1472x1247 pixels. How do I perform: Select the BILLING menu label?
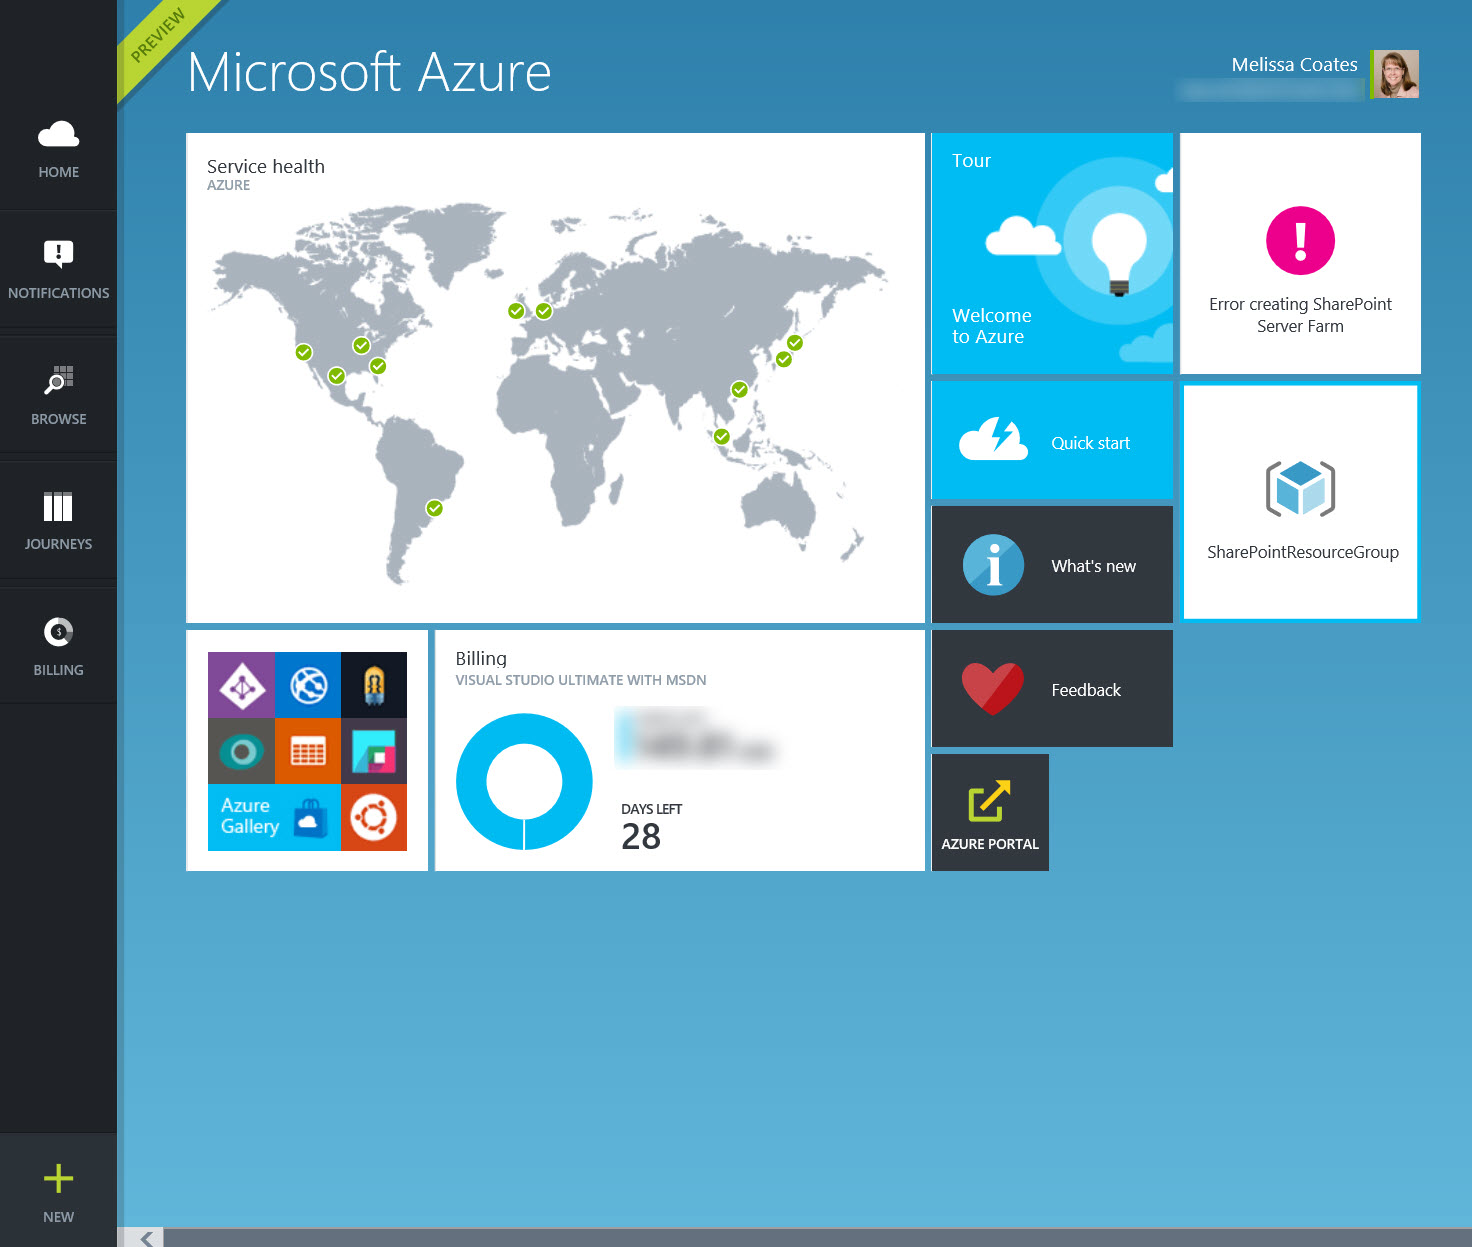58,670
